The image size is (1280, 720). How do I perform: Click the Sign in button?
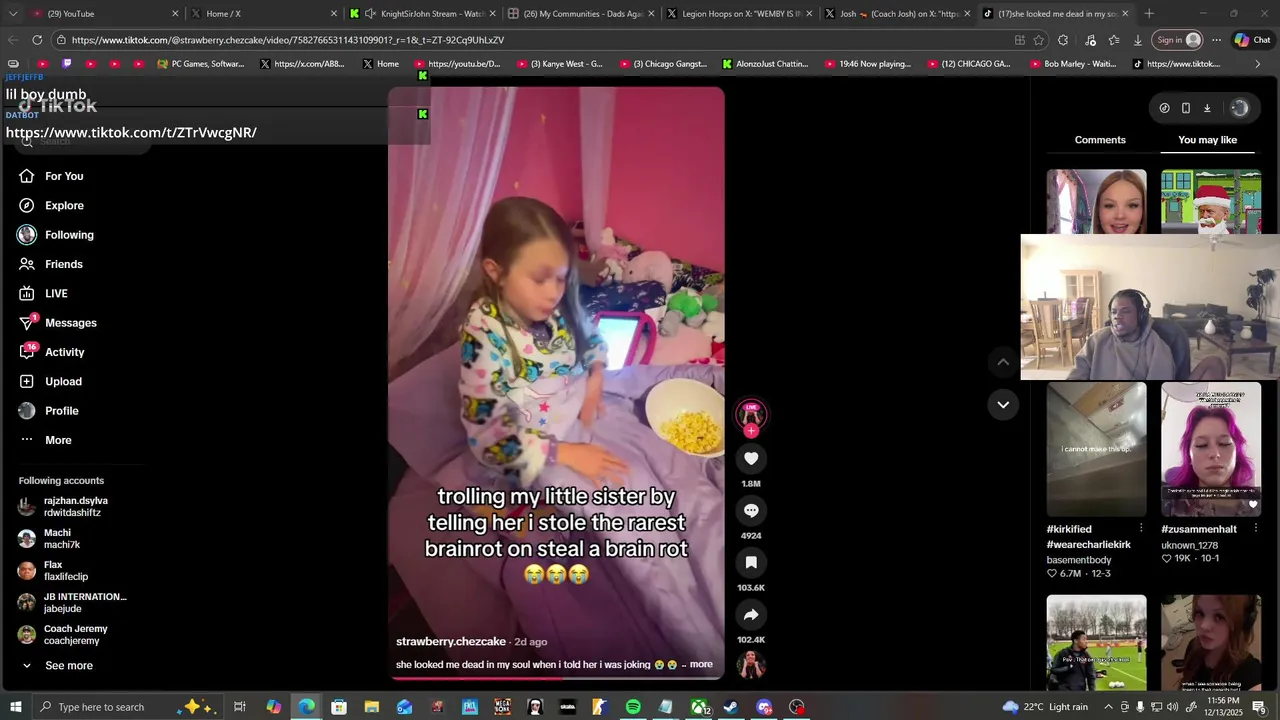(x=1177, y=40)
